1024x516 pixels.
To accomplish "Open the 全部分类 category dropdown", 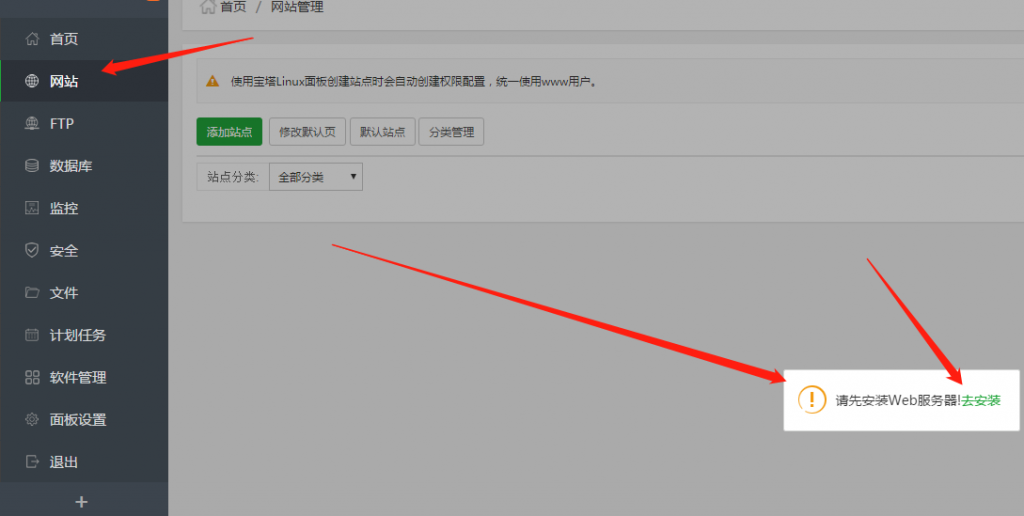I will 316,177.
